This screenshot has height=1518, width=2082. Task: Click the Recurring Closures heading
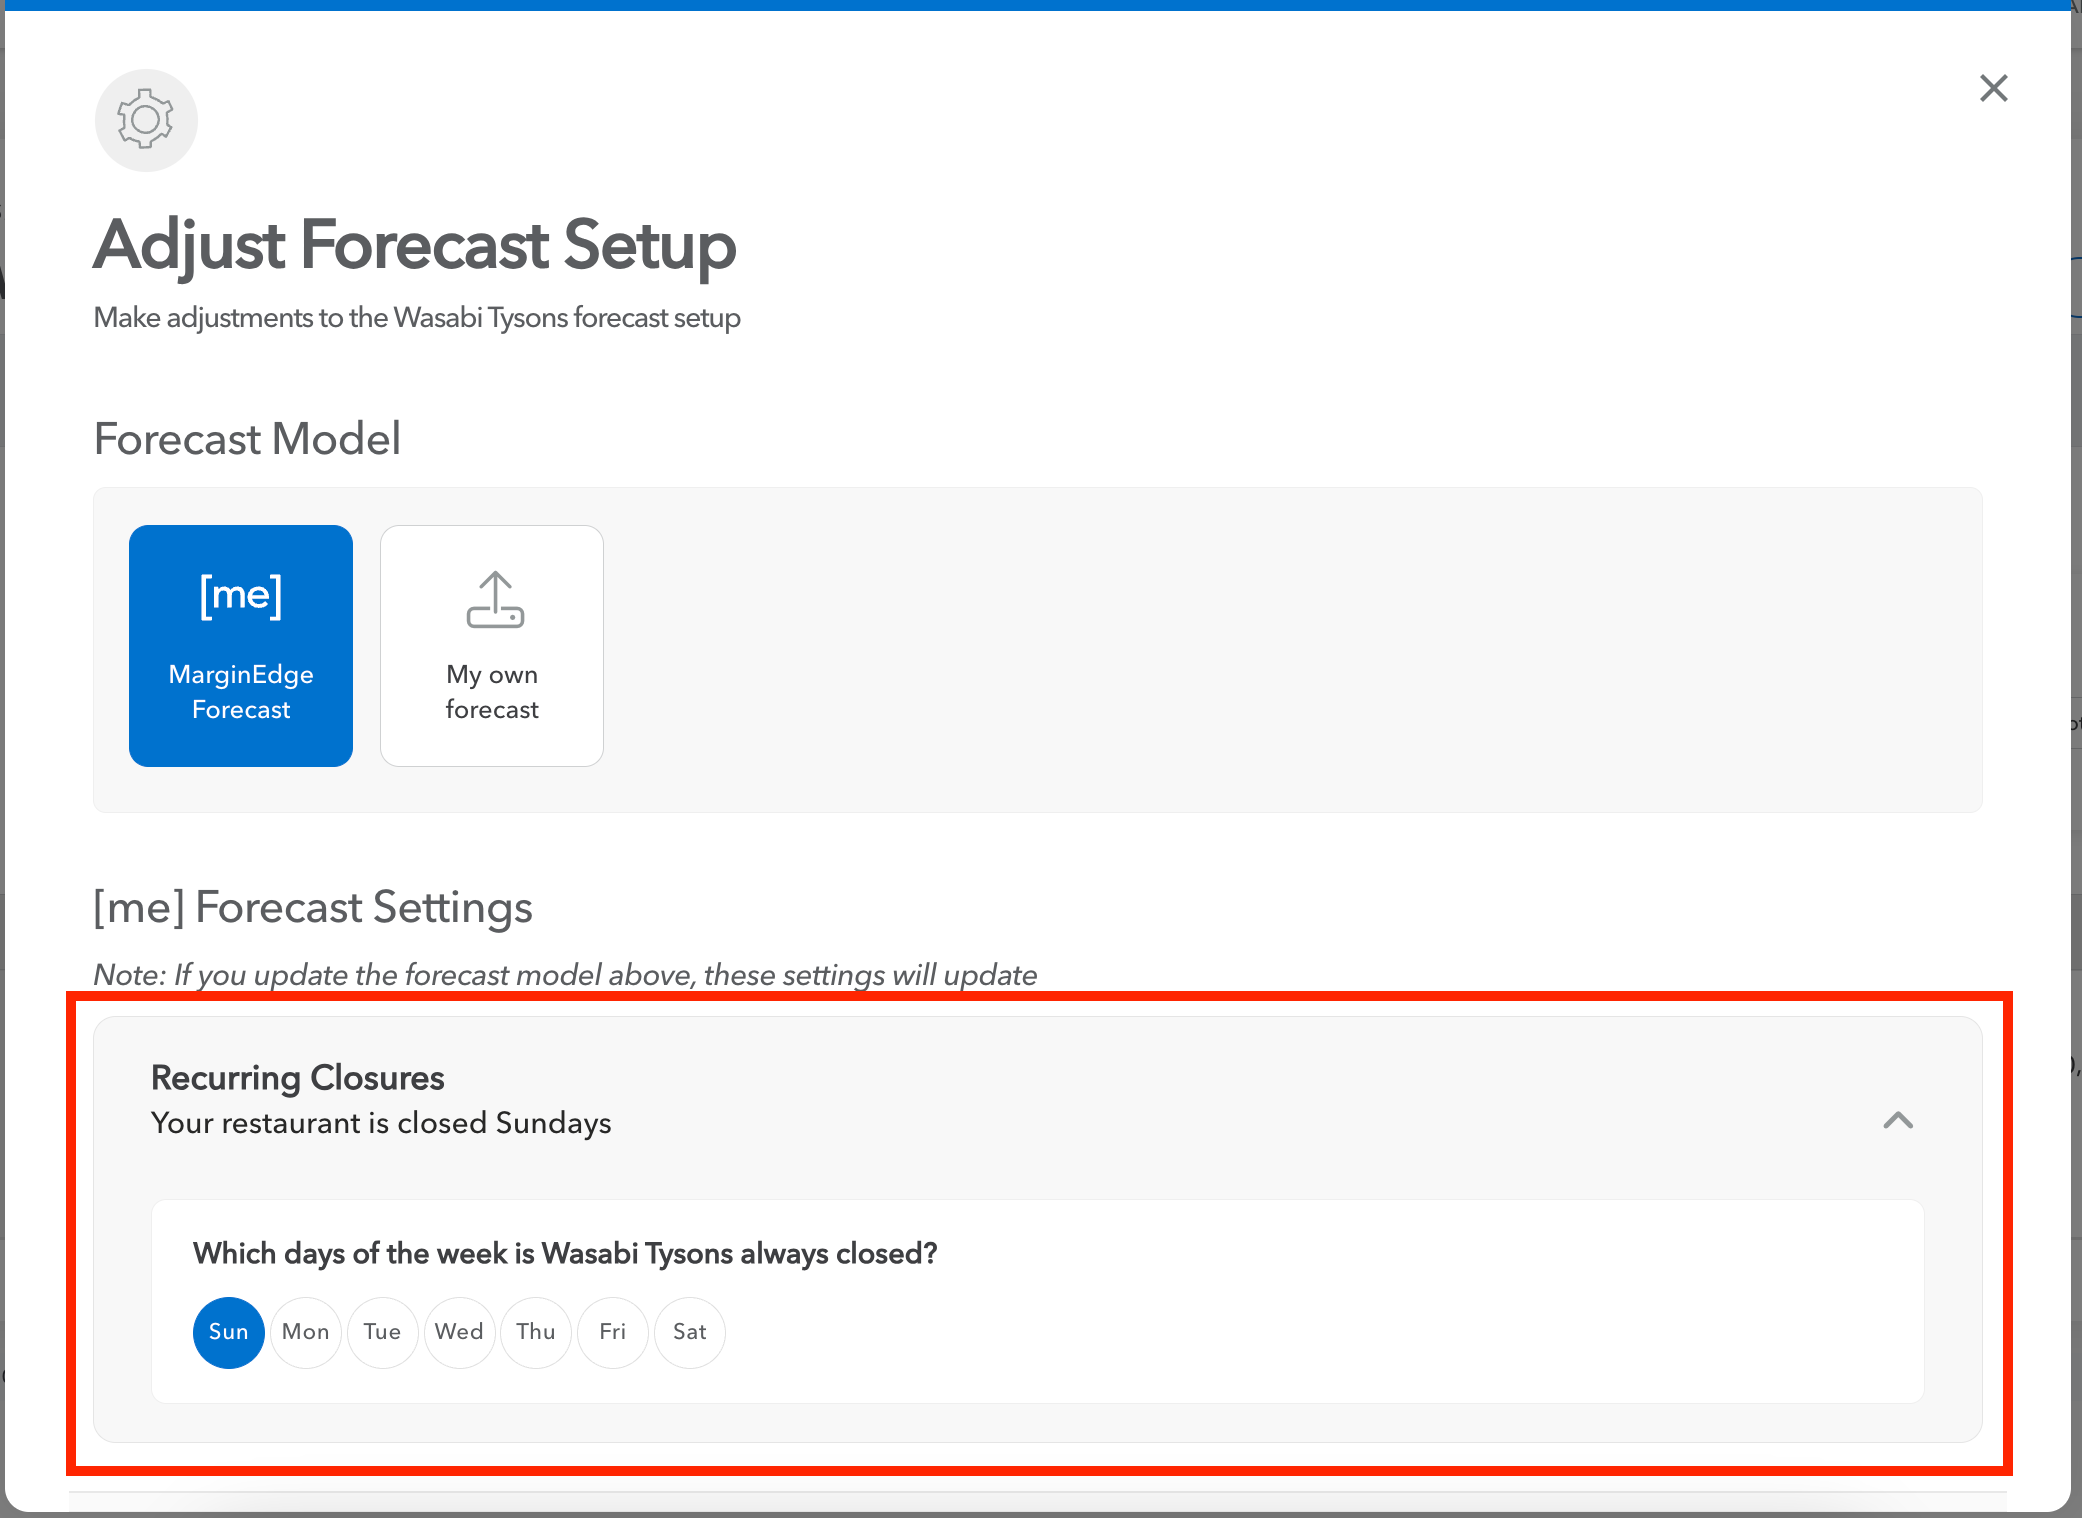tap(298, 1078)
